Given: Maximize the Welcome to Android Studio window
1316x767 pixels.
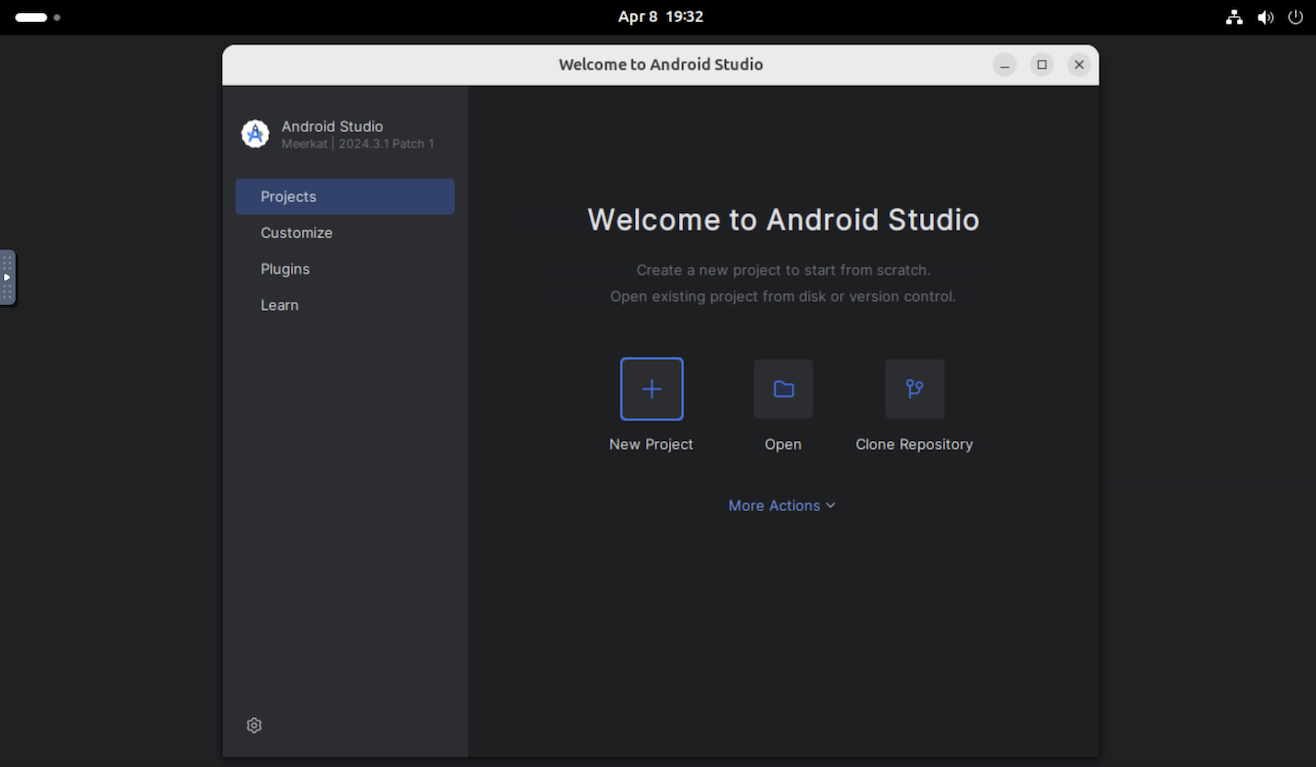Looking at the screenshot, I should 1042,65.
